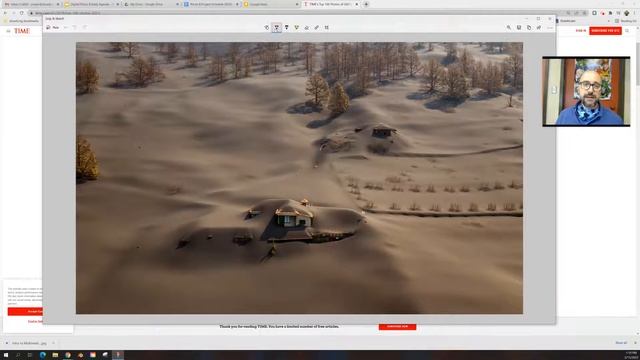Viewport: 640px width, 360px height.
Task: Select the Image Crop tool
Action: [327, 27]
